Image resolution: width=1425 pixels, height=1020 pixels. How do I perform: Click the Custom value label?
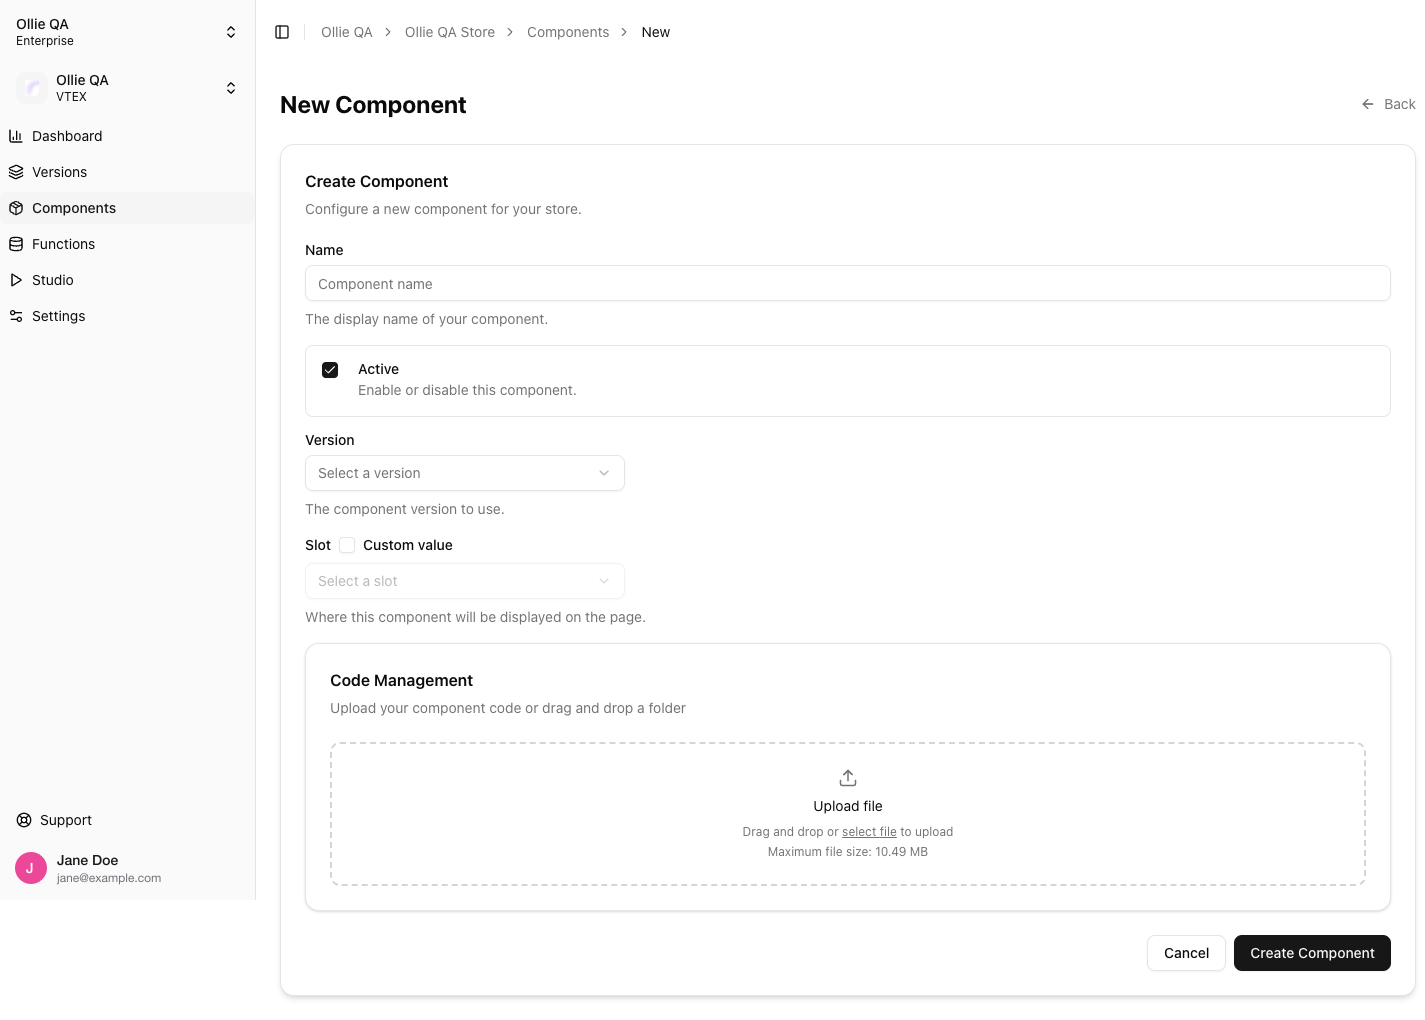point(408,545)
